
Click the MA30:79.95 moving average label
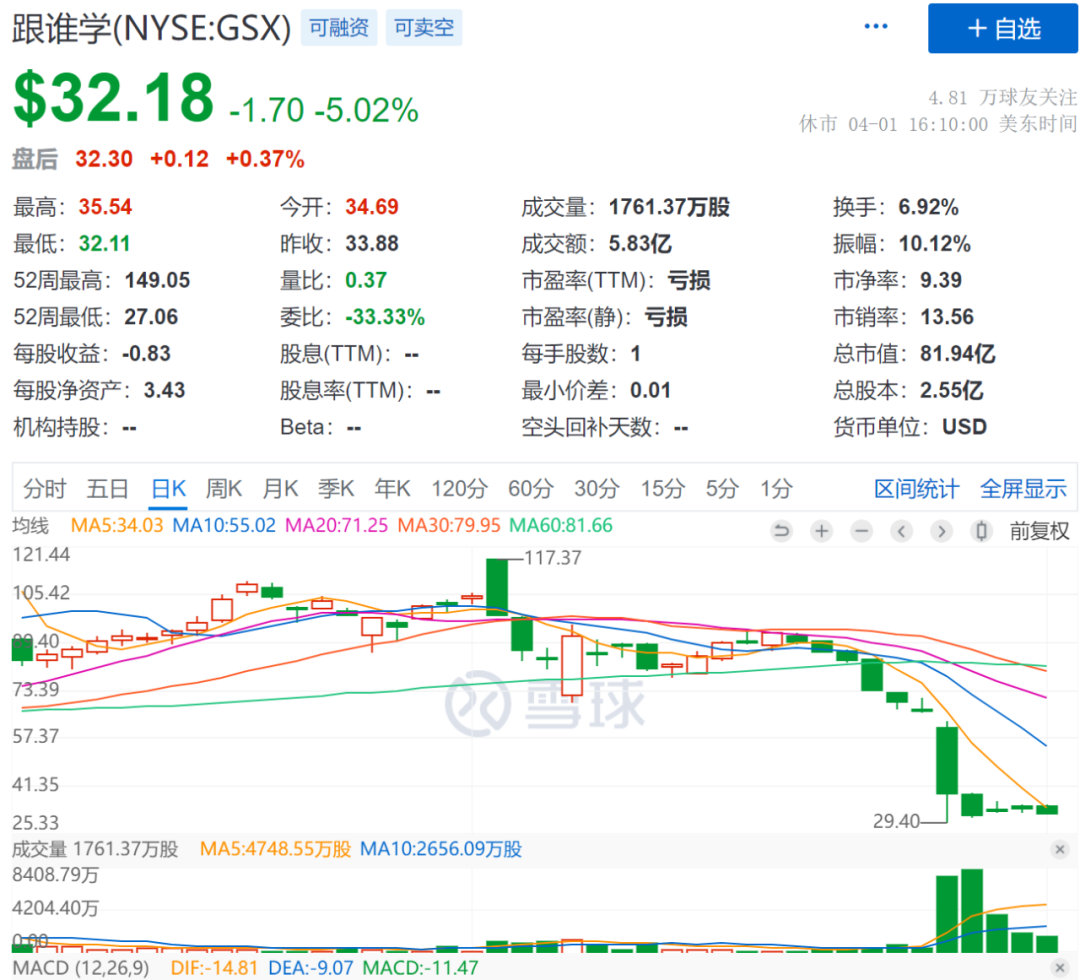(449, 525)
